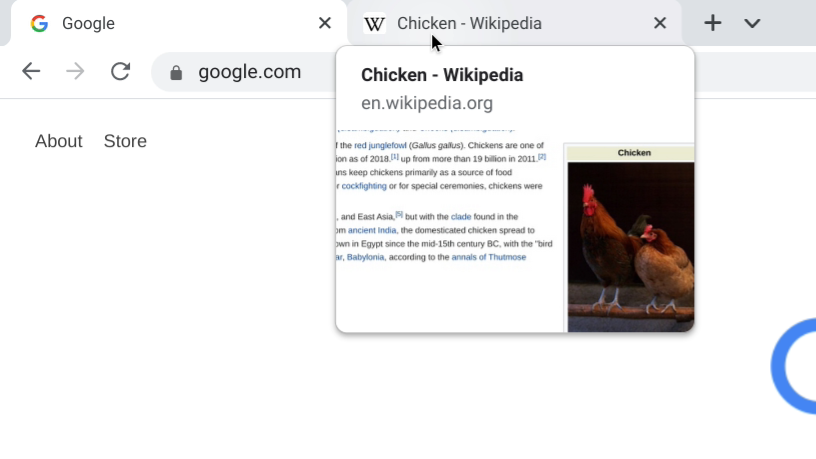Open the Store link

pyautogui.click(x=125, y=141)
